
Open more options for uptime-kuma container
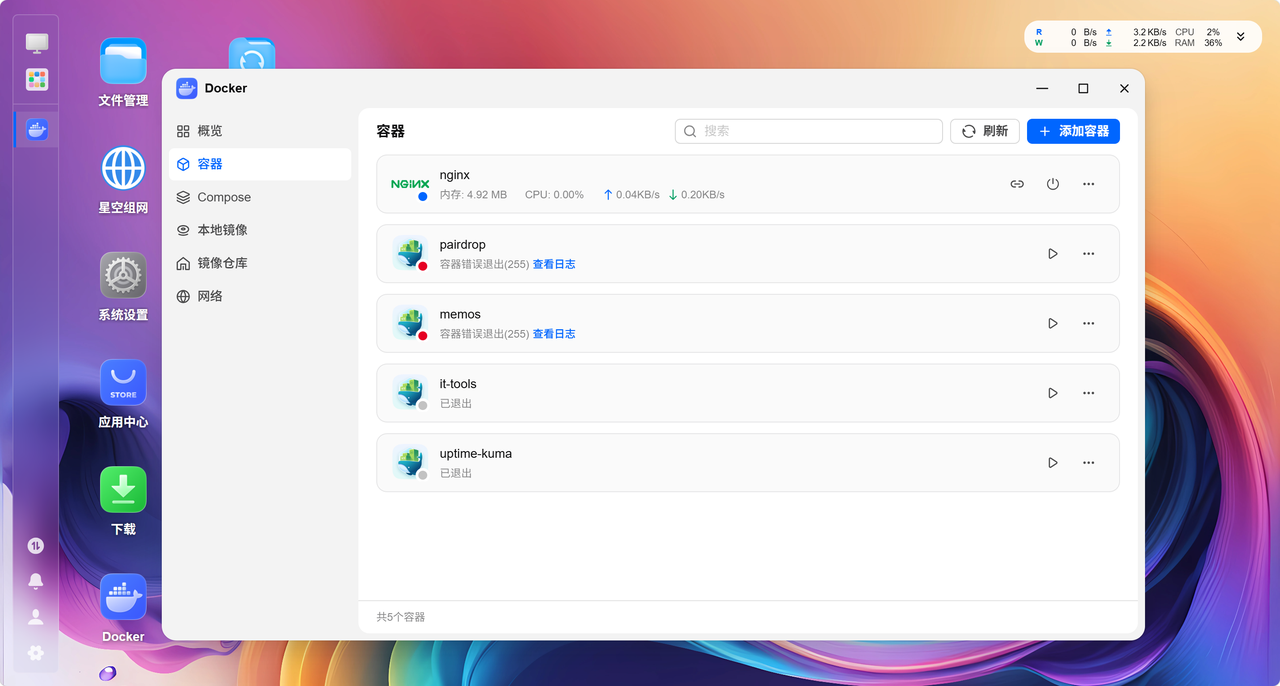pyautogui.click(x=1089, y=463)
